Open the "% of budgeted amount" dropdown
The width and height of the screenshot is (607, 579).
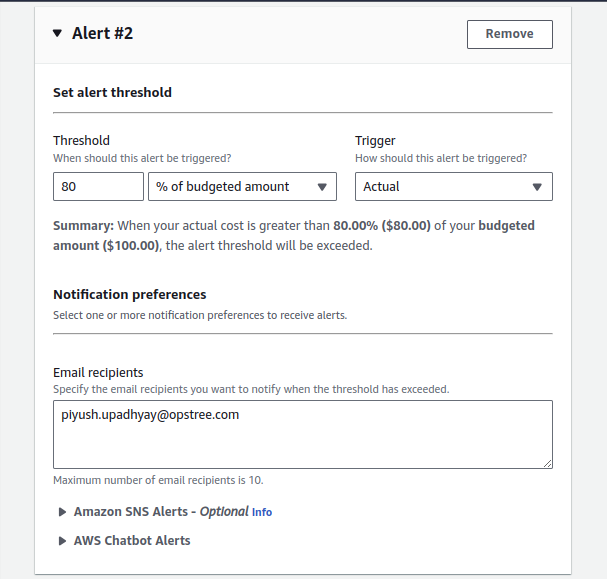tap(242, 187)
